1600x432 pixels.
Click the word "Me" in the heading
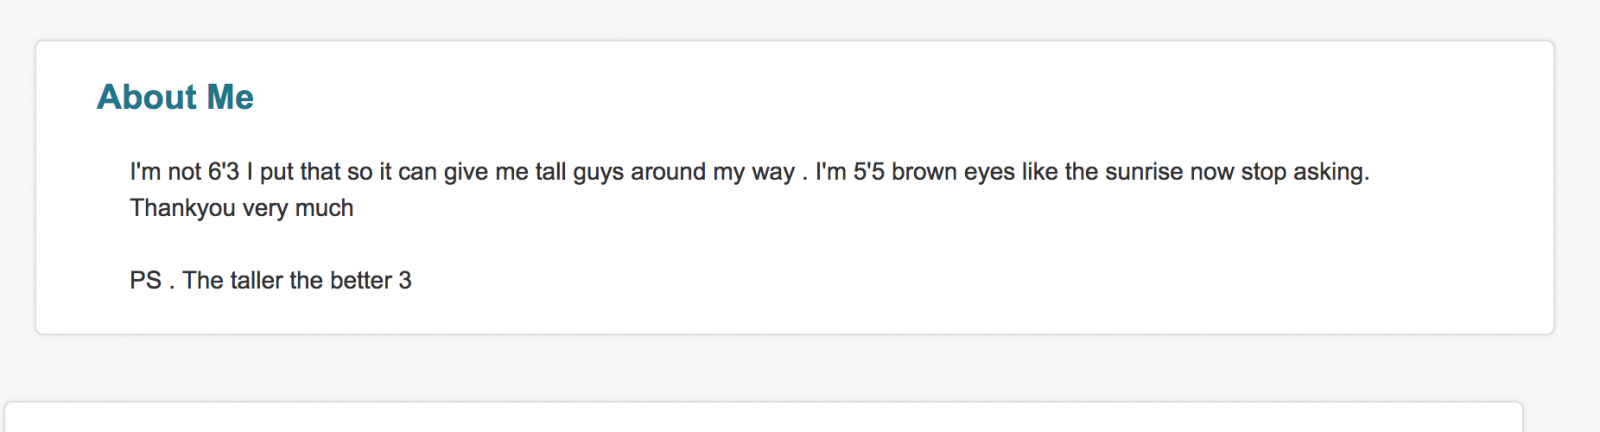[x=230, y=97]
